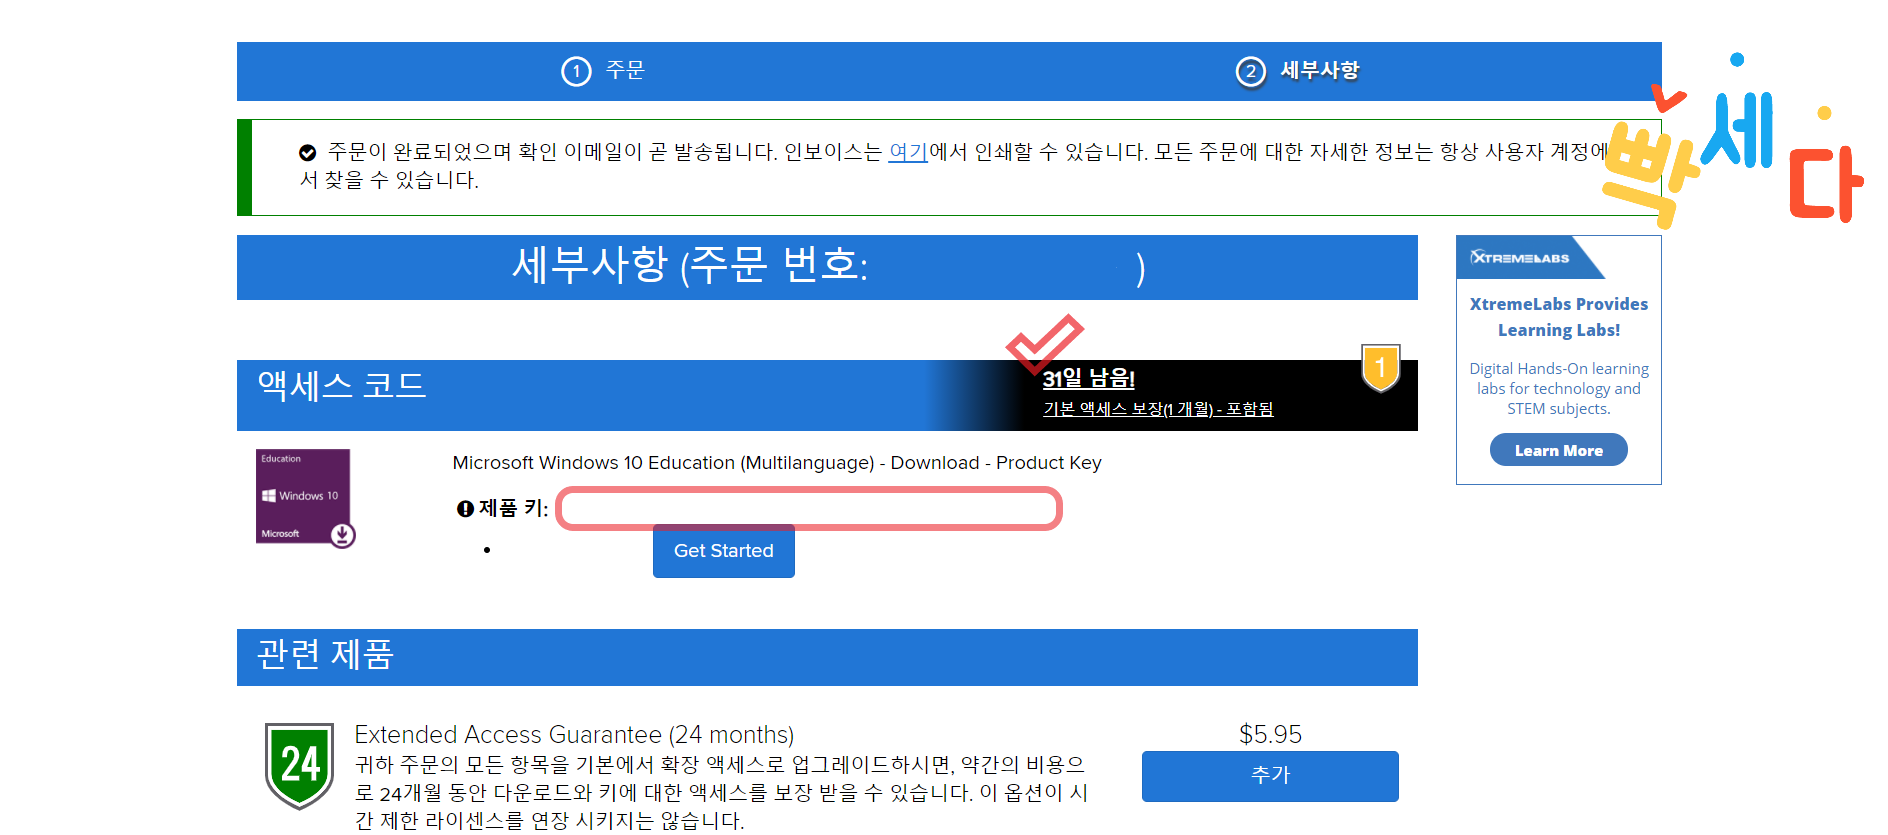Click the download arrow icon on product box
This screenshot has height=835, width=1888.
click(342, 535)
